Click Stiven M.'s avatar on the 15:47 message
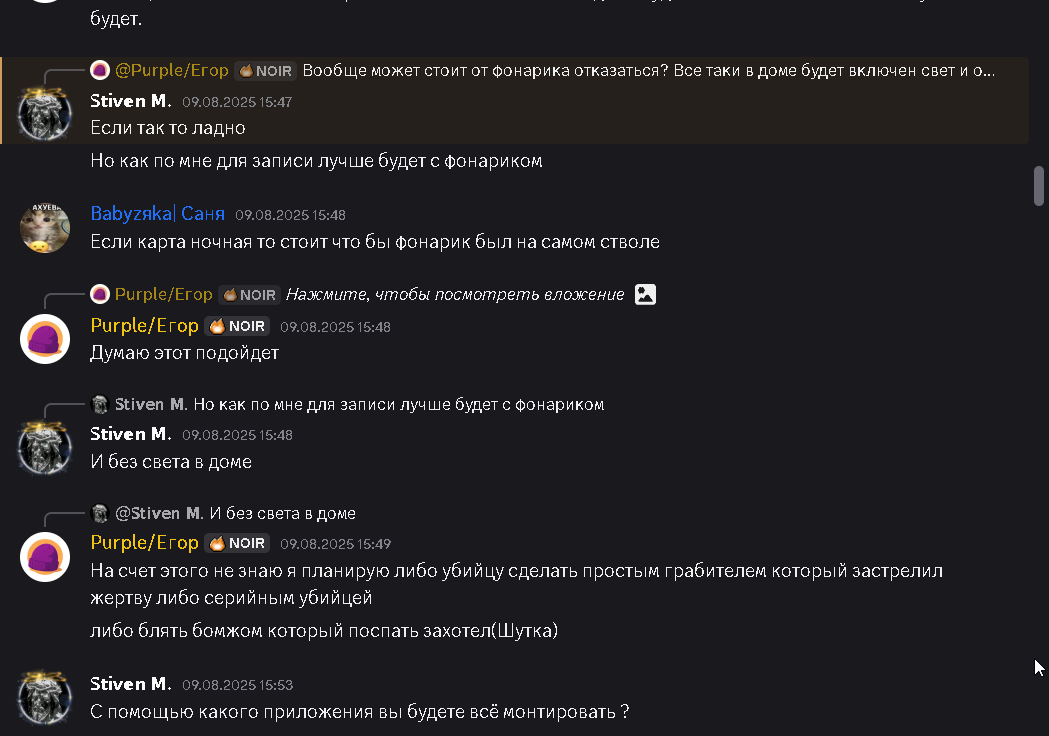1049x736 pixels. (x=45, y=113)
